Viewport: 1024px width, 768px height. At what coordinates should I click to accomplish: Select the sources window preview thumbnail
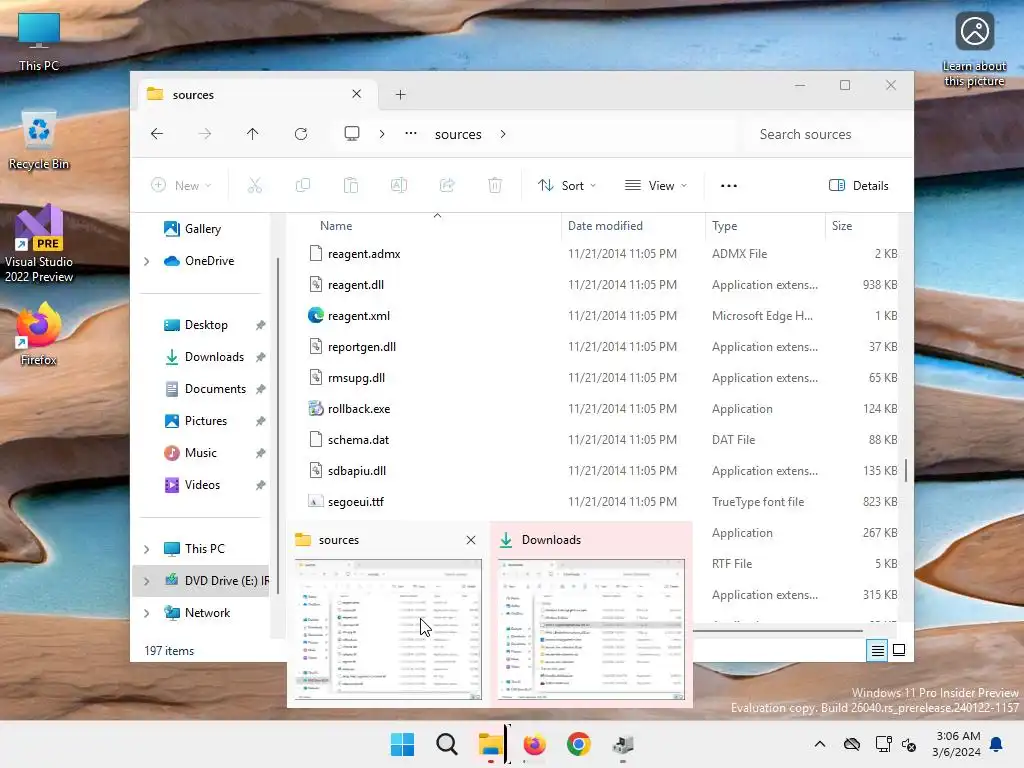(x=388, y=630)
